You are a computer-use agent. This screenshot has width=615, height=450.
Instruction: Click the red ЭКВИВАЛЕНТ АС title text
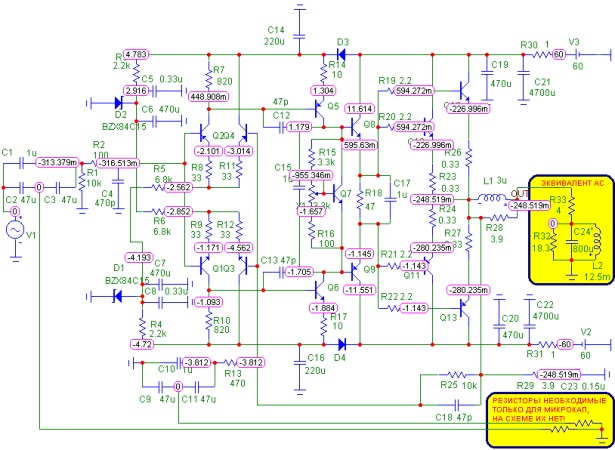(572, 183)
